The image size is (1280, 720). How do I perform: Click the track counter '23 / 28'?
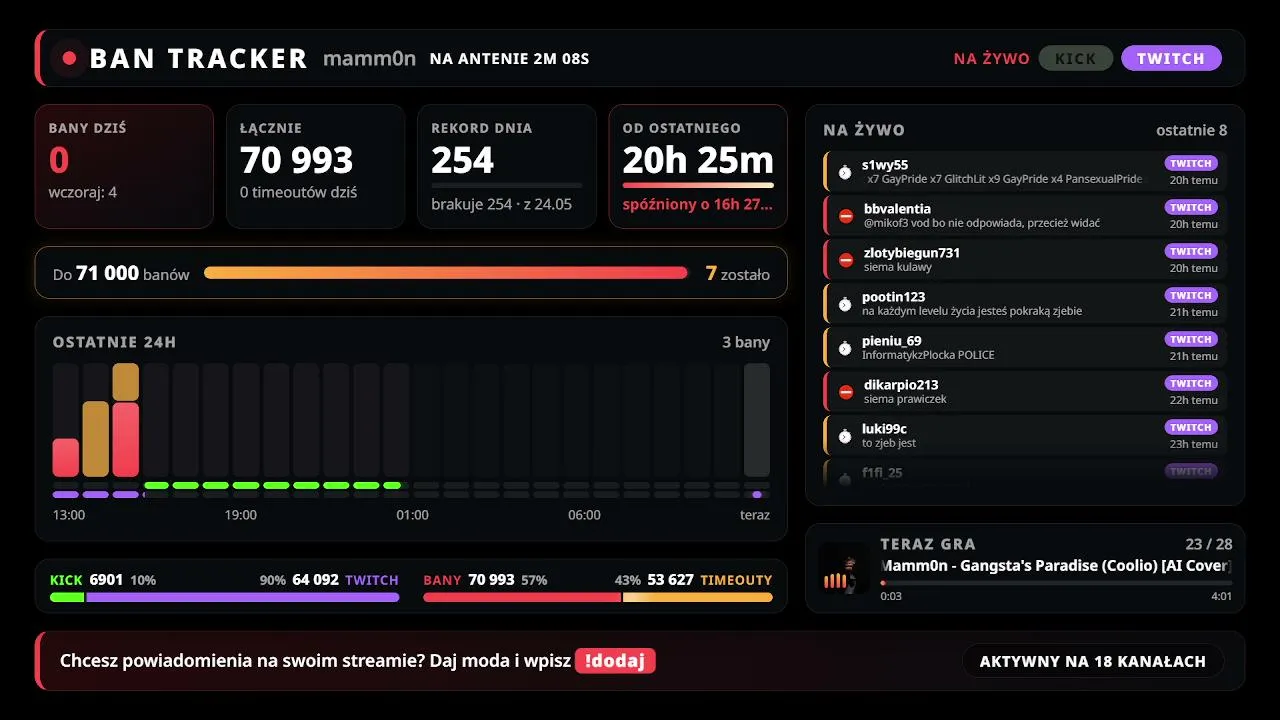click(x=1208, y=544)
